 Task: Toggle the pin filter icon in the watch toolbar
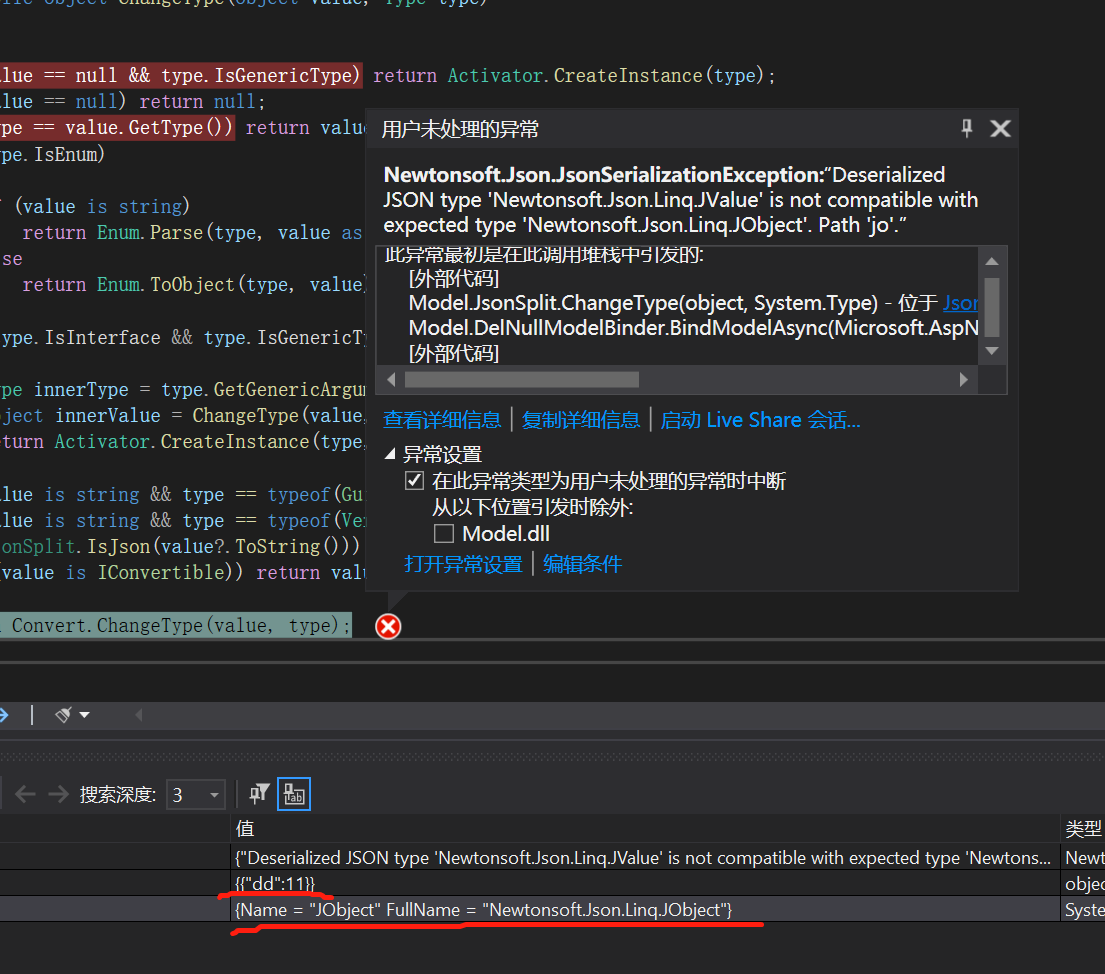coord(259,794)
